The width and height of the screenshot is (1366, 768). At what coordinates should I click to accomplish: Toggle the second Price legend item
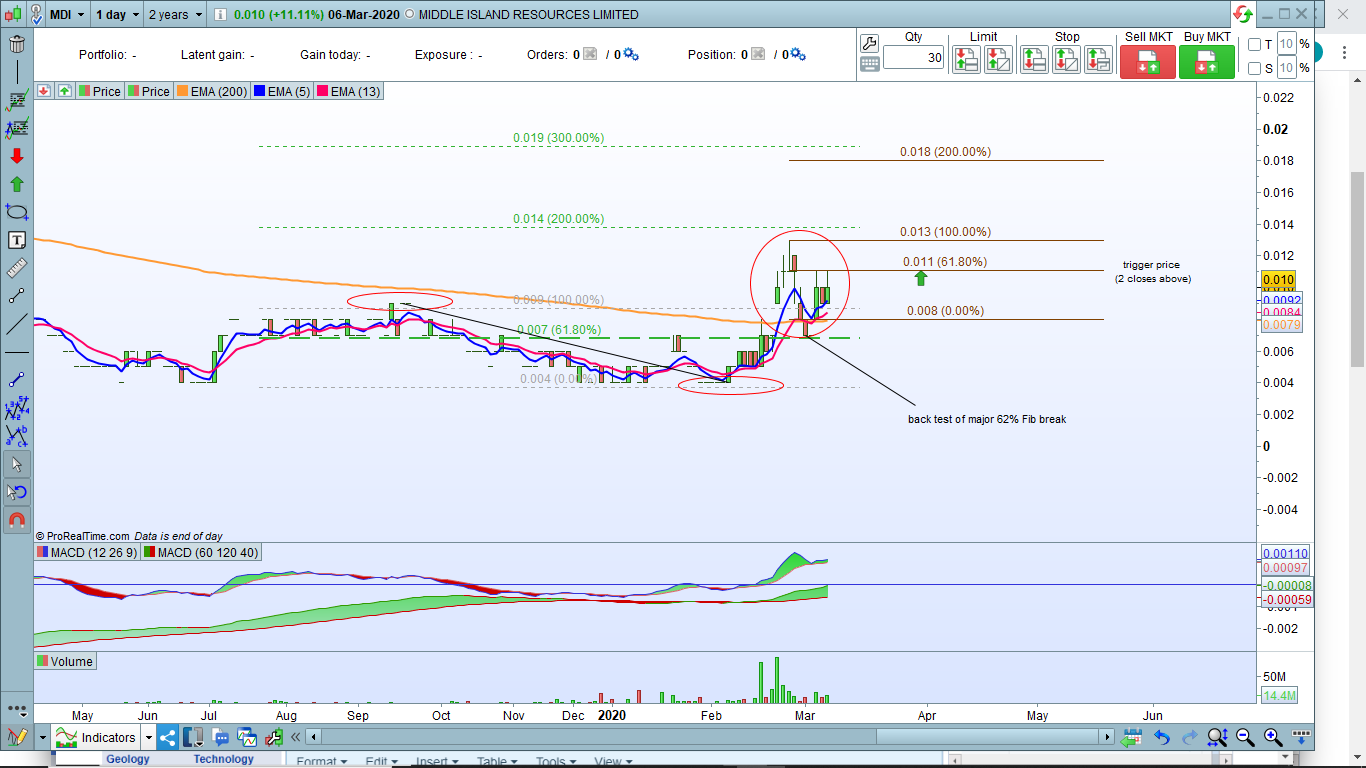point(148,91)
